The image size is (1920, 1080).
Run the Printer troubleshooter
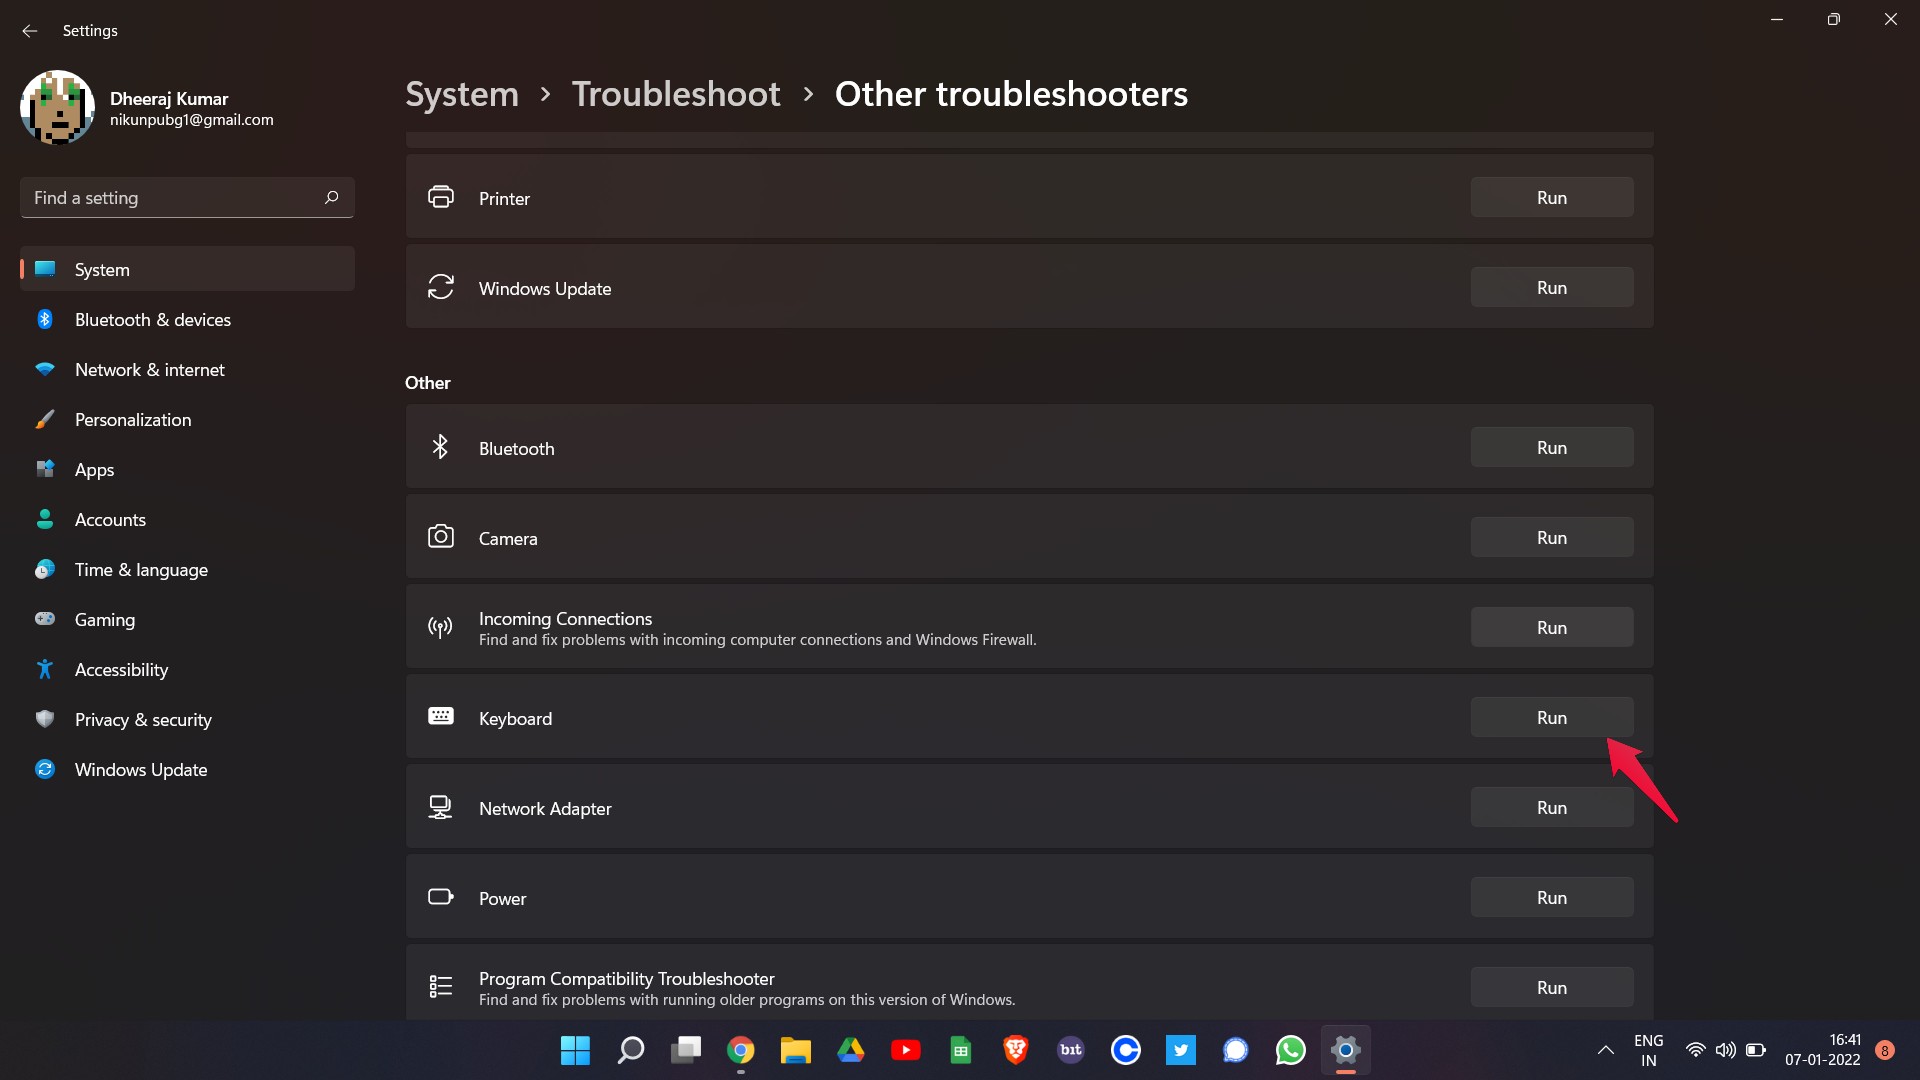1551,198
